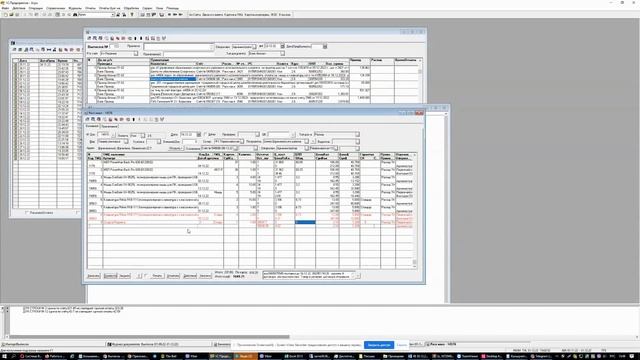
Task: Click the wide text field in Выписка window header
Action: pyautogui.click(x=178, y=48)
